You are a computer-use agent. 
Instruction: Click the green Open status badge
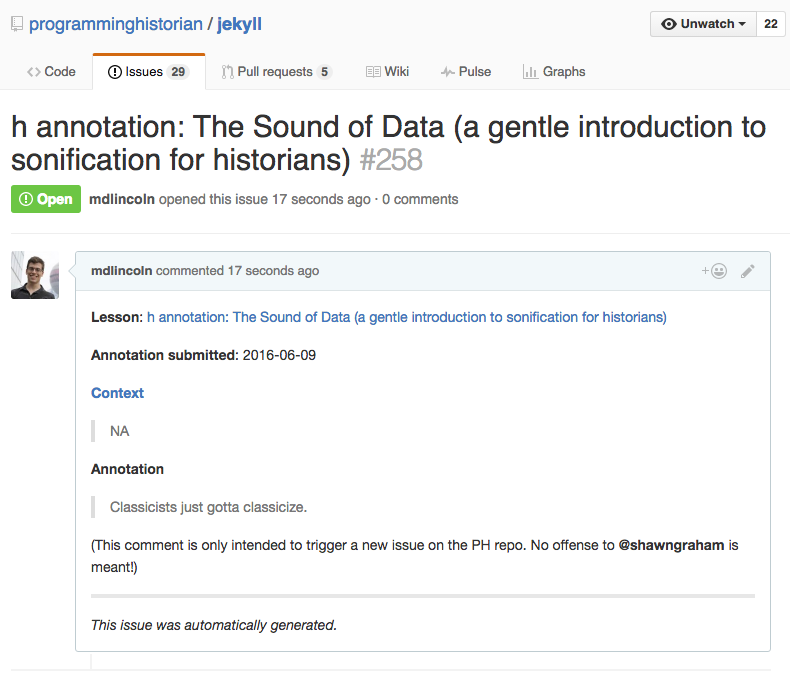46,199
